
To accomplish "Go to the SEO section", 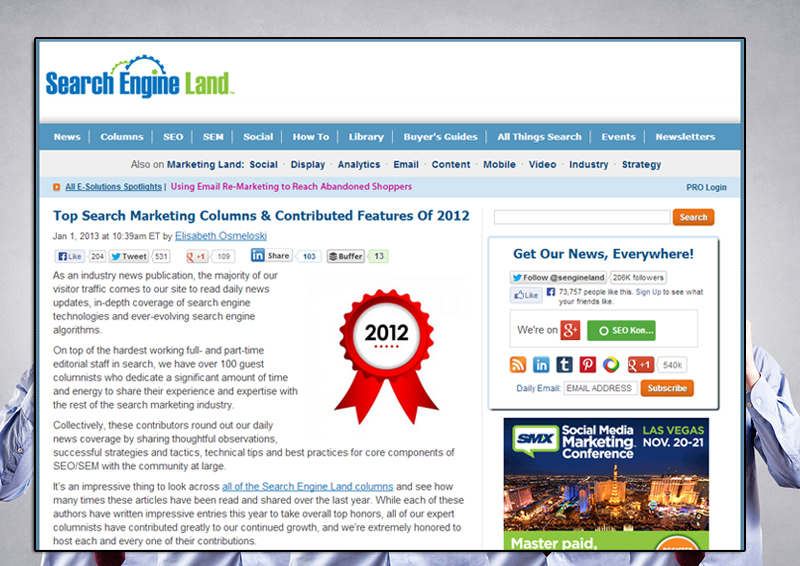I will pyautogui.click(x=173, y=137).
